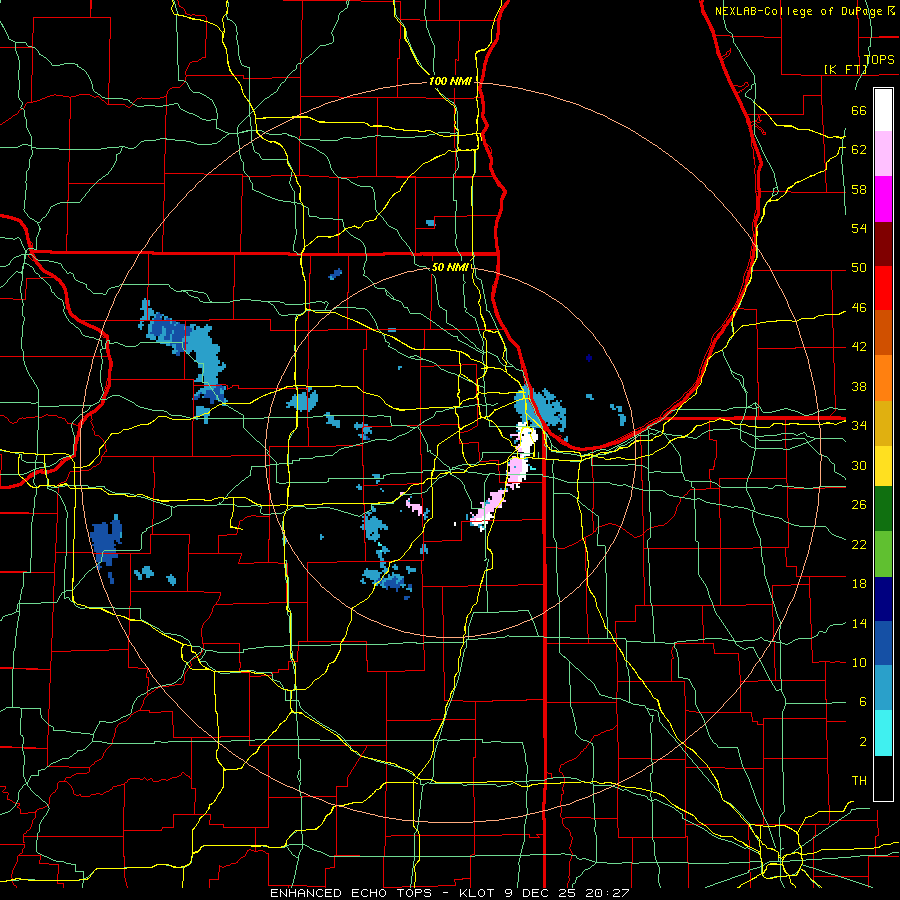Screen dimensions: 900x900
Task: Click the 58 legend value
Action: coord(859,189)
